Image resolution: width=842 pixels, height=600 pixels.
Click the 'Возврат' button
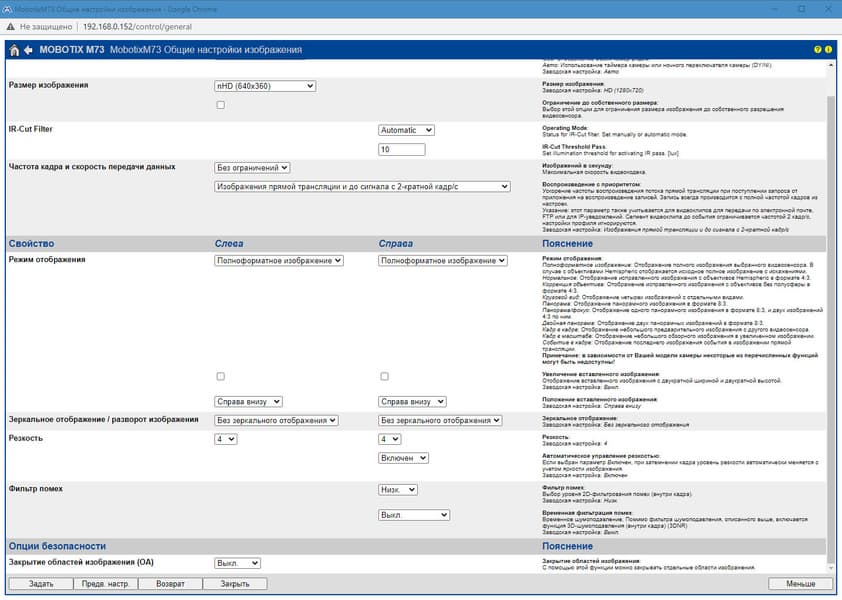170,584
